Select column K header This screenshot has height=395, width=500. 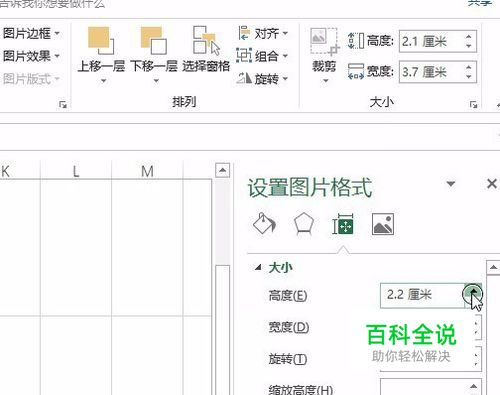click(x=19, y=171)
